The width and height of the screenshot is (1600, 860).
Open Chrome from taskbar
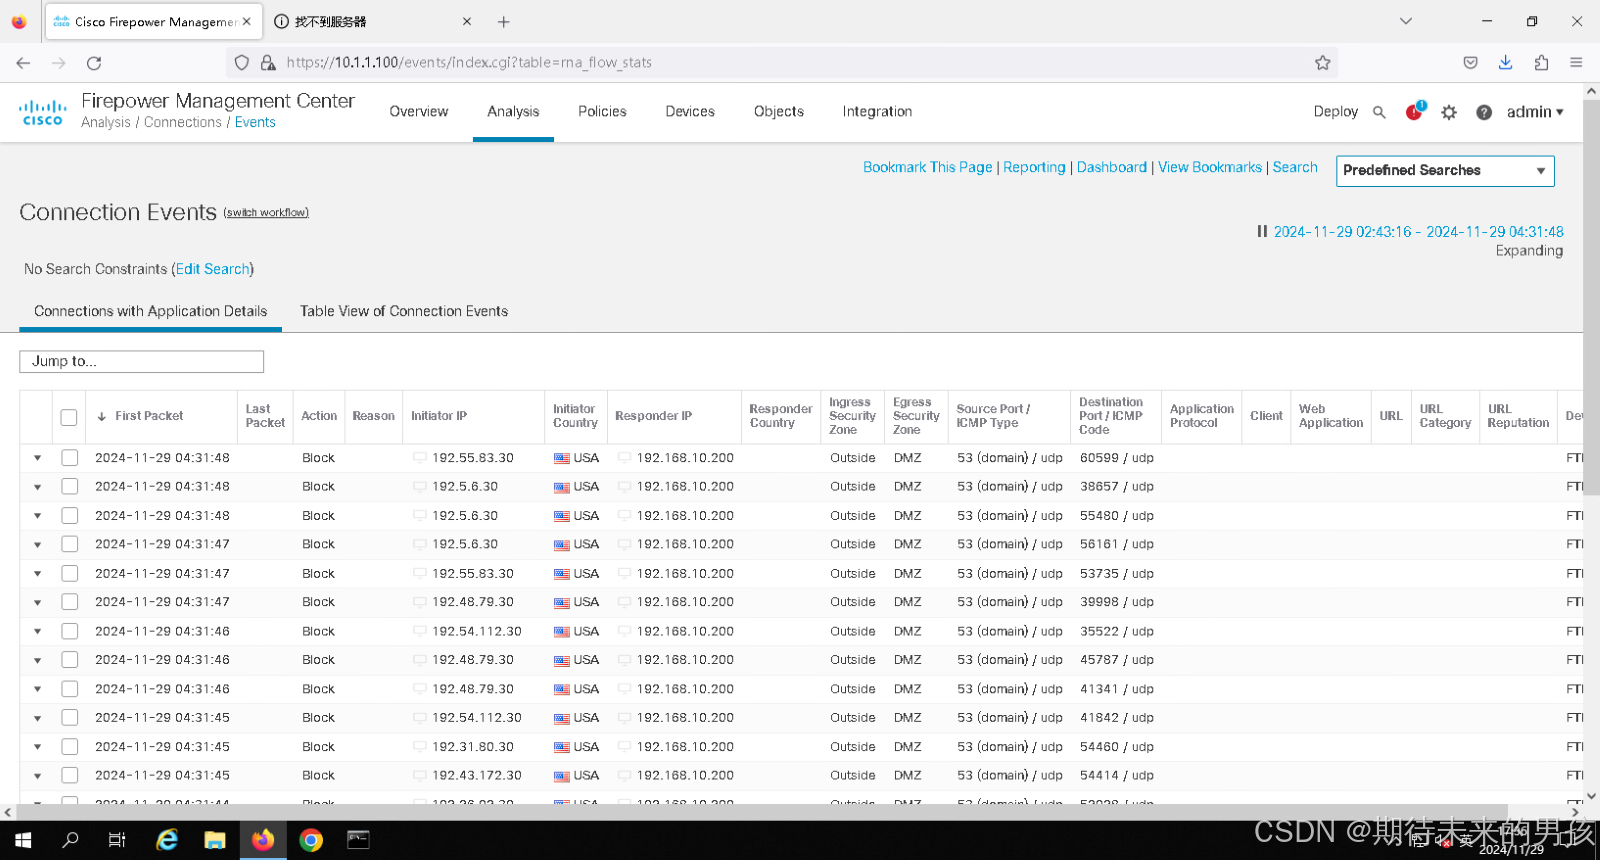(x=311, y=840)
